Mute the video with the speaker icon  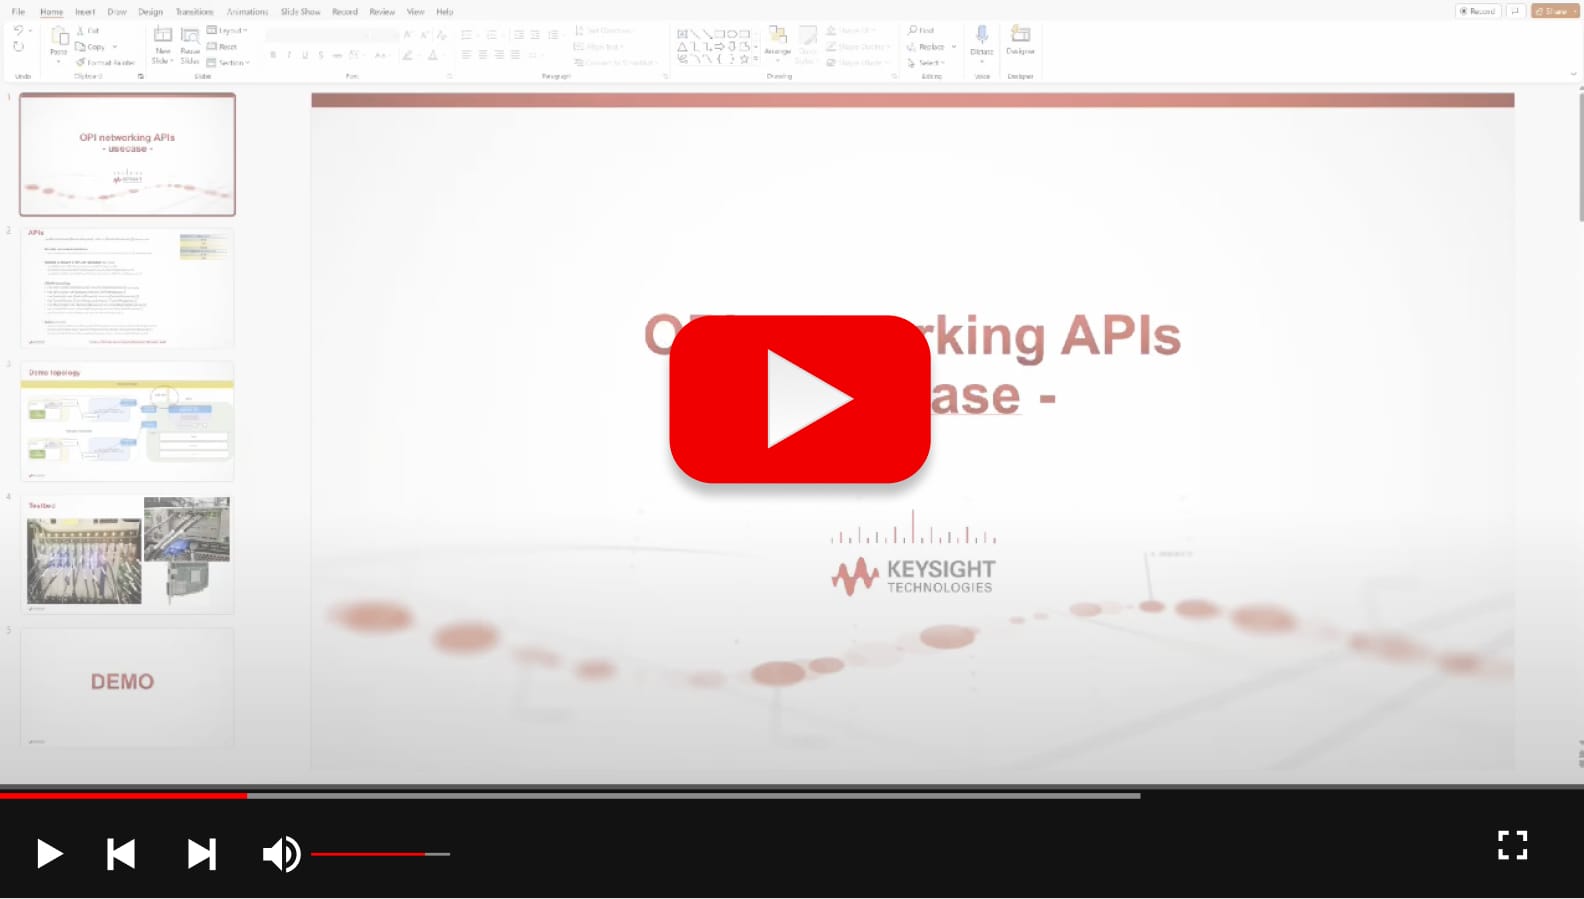pyautogui.click(x=281, y=854)
